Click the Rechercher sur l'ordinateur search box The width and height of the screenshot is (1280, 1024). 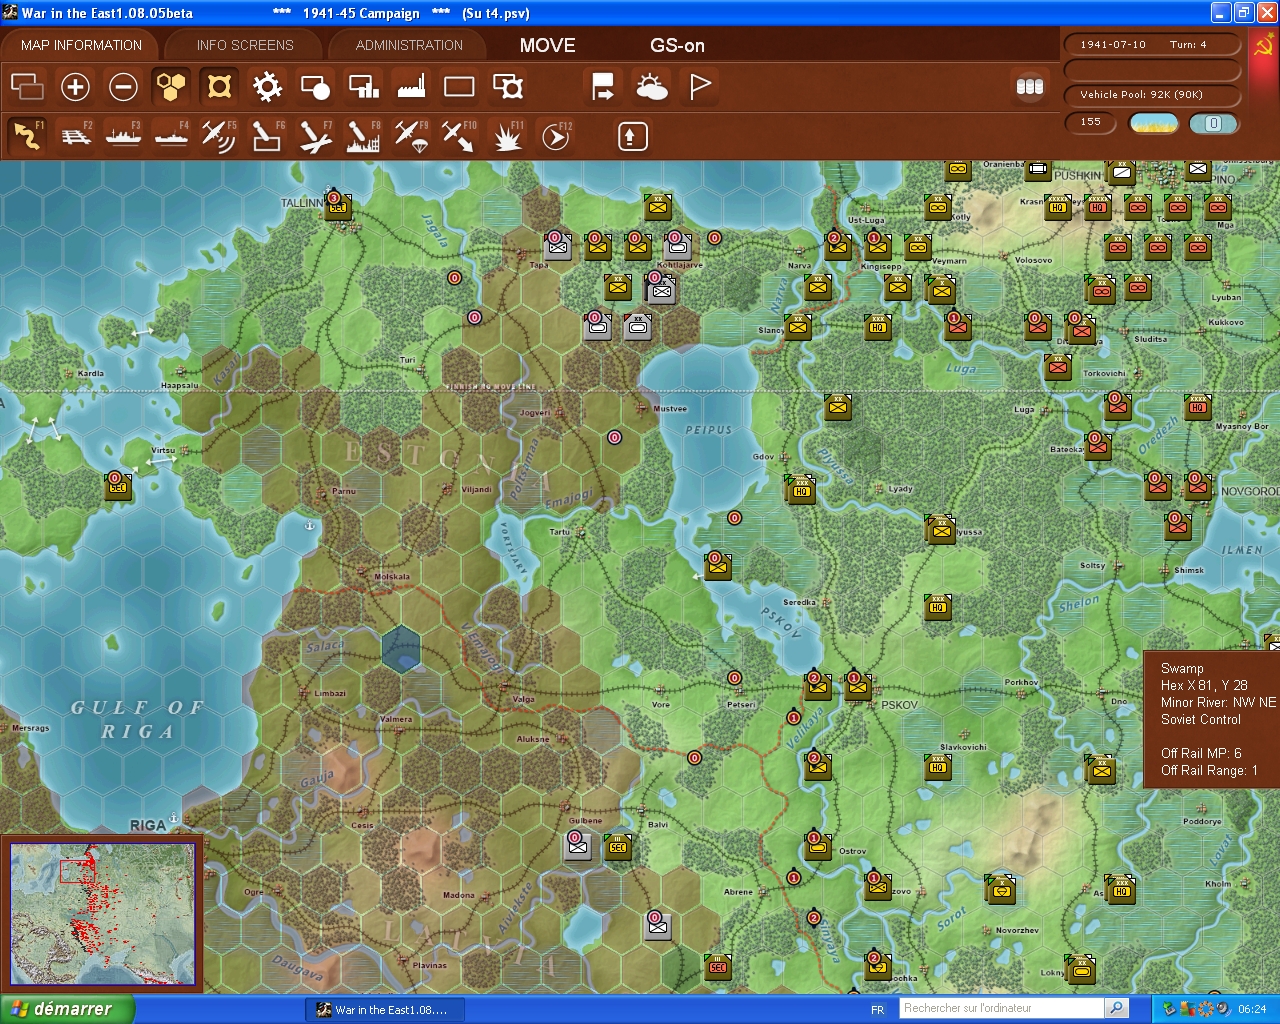point(1001,1008)
